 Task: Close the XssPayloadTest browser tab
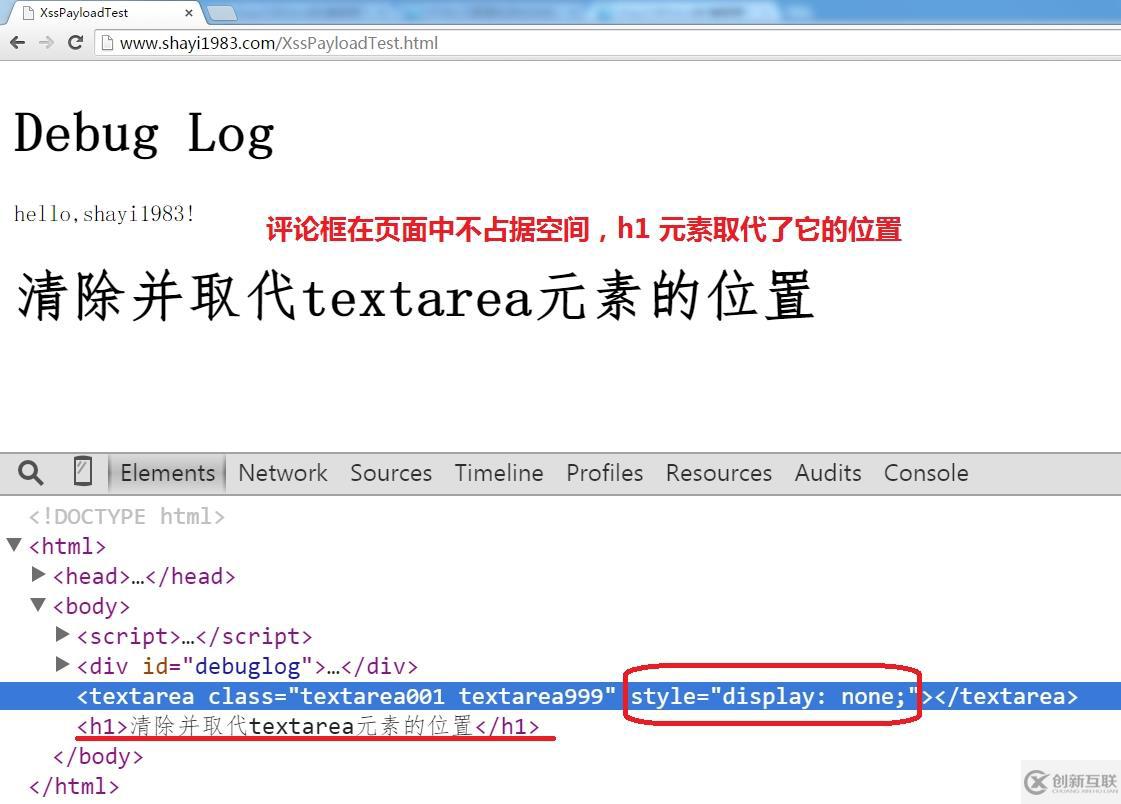[189, 13]
